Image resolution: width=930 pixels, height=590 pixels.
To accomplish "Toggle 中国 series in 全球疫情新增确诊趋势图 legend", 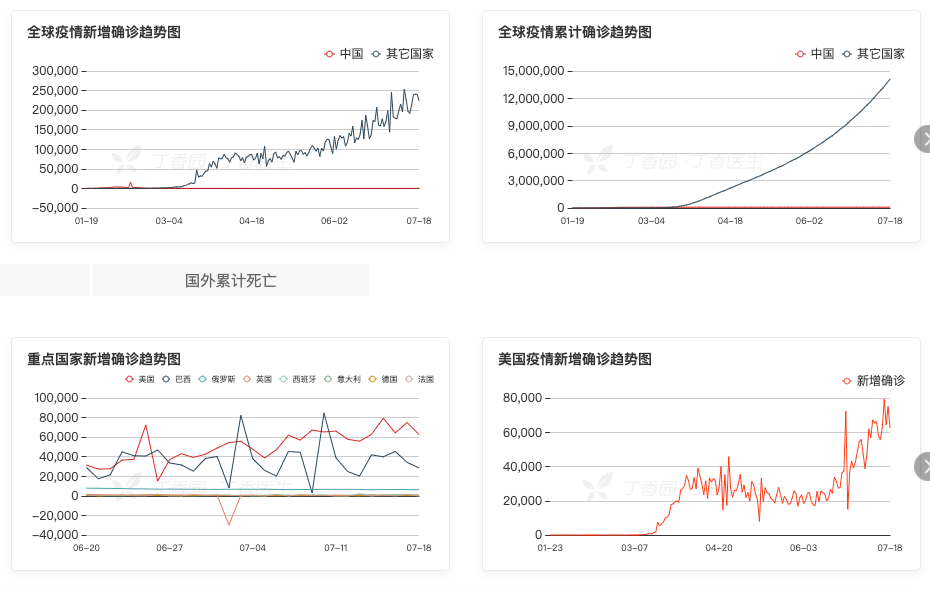I will (343, 54).
